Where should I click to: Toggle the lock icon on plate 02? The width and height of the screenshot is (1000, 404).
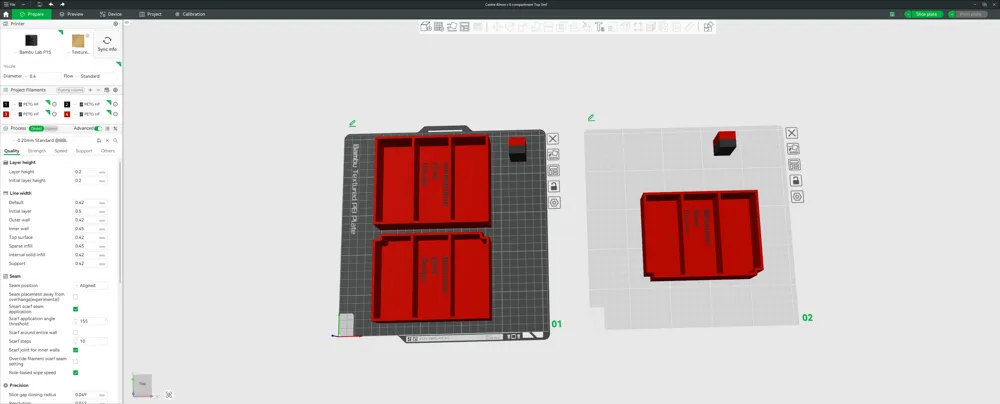[796, 181]
